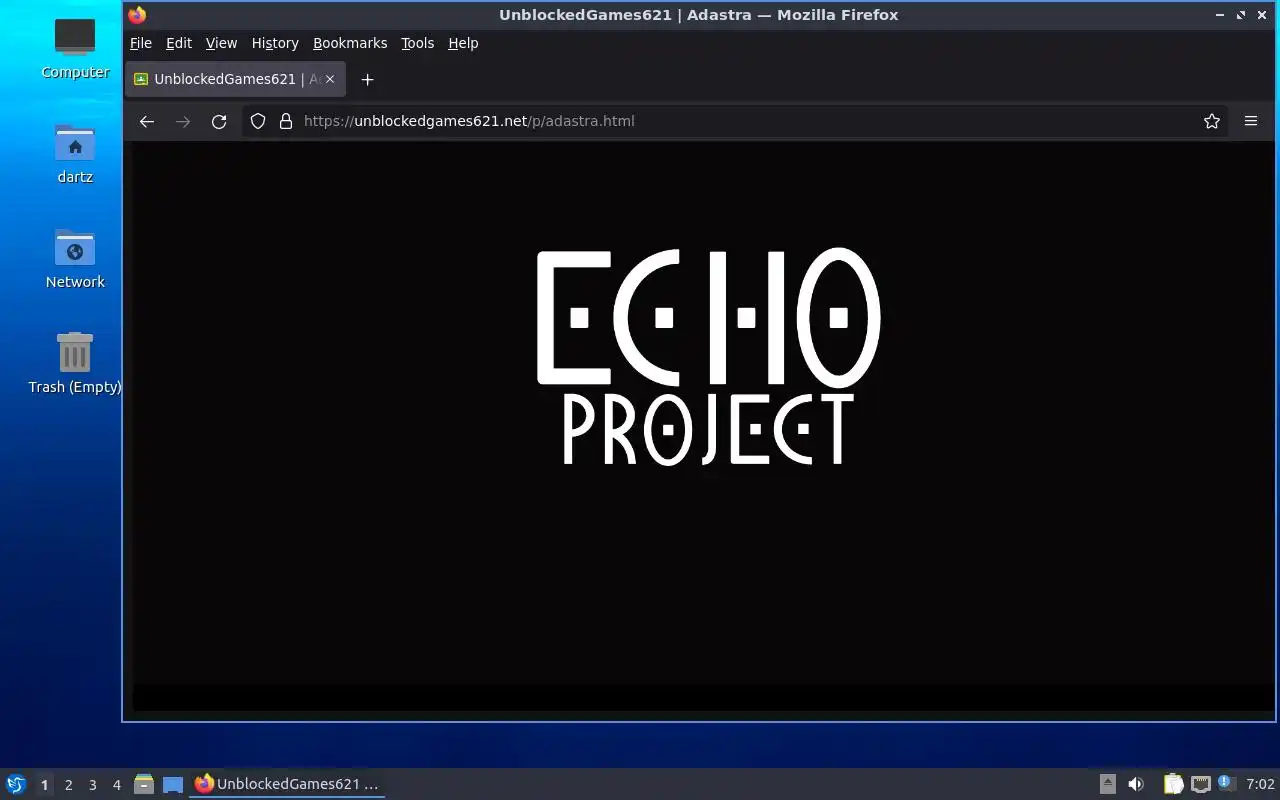The height and width of the screenshot is (800, 1280).
Task: Maximize the Firefox window
Action: point(1241,15)
